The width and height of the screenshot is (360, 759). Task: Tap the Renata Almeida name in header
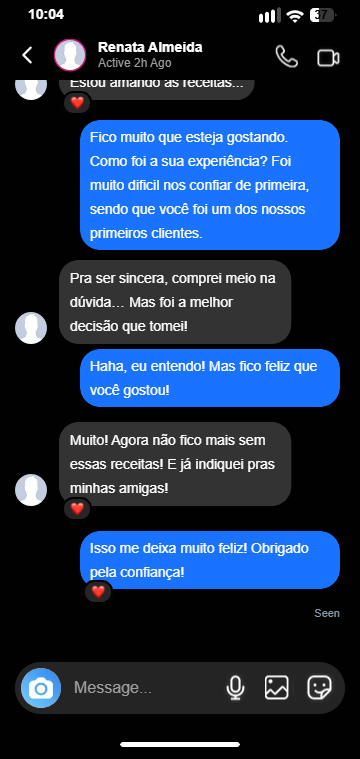(x=150, y=47)
